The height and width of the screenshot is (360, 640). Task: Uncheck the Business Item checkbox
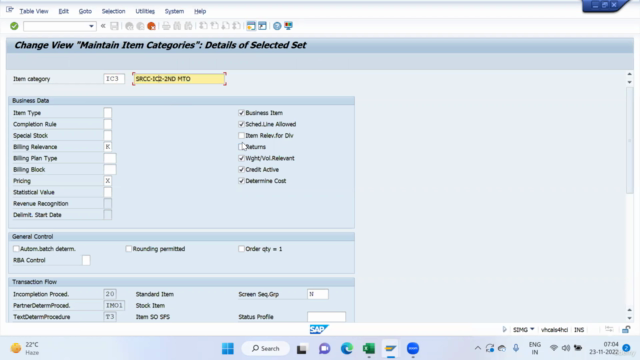[241, 113]
